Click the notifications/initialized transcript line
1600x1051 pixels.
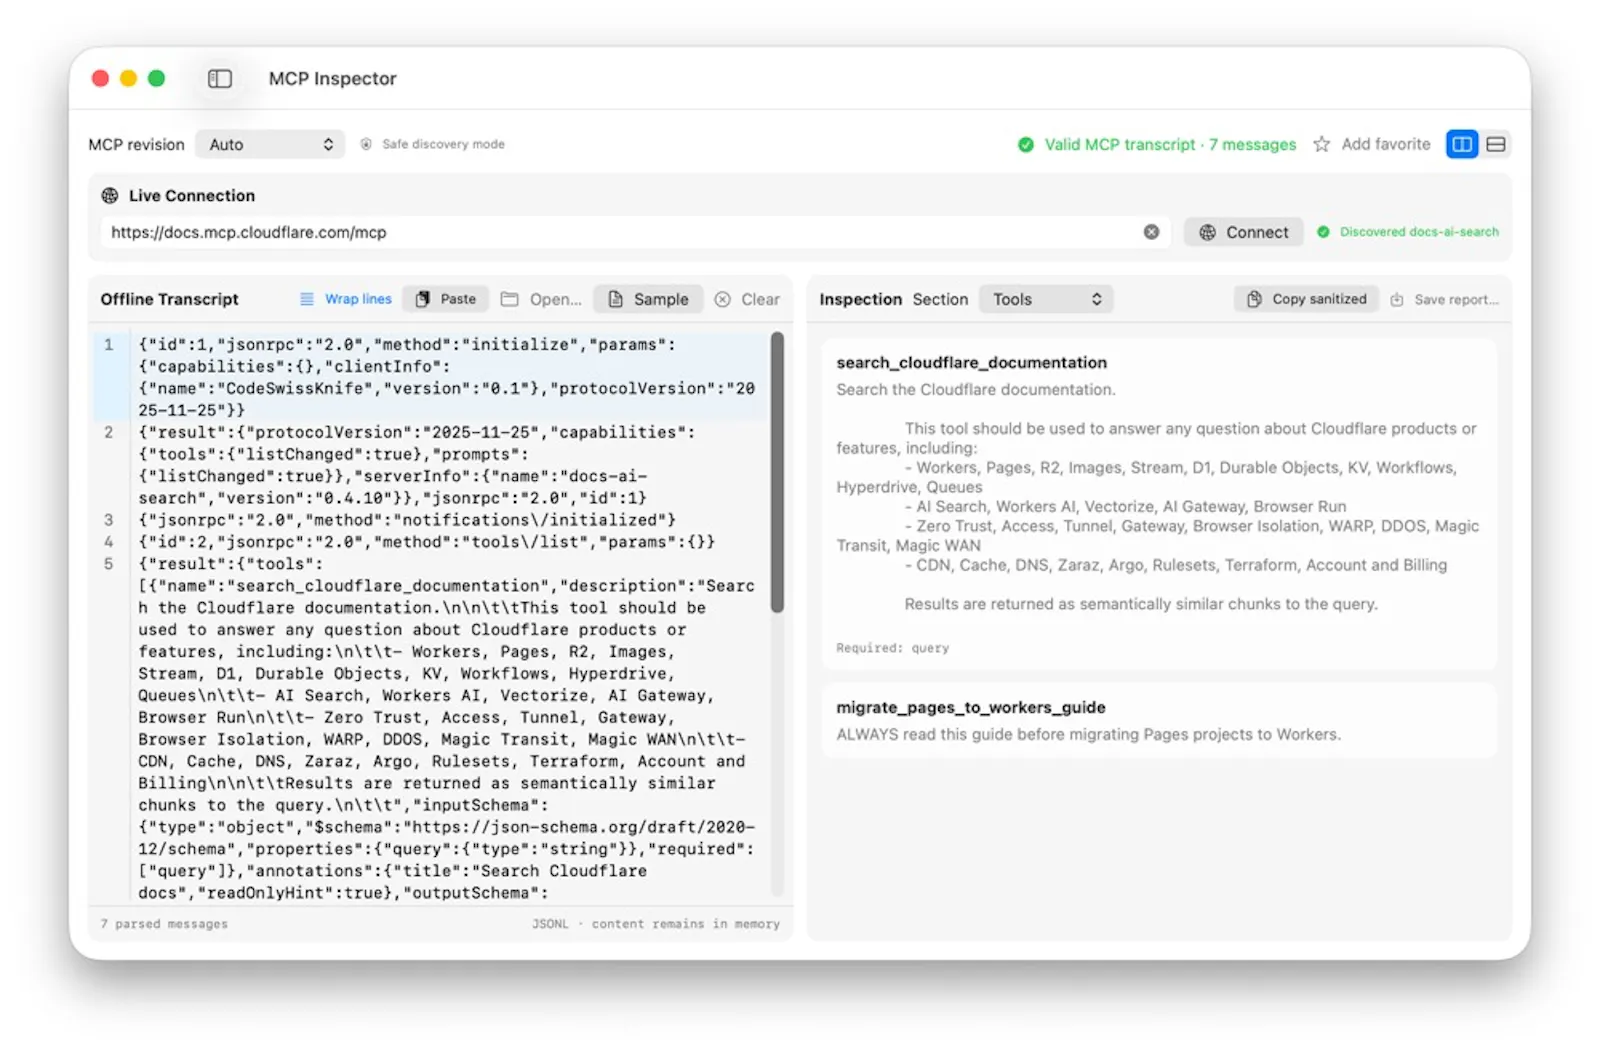click(x=407, y=521)
